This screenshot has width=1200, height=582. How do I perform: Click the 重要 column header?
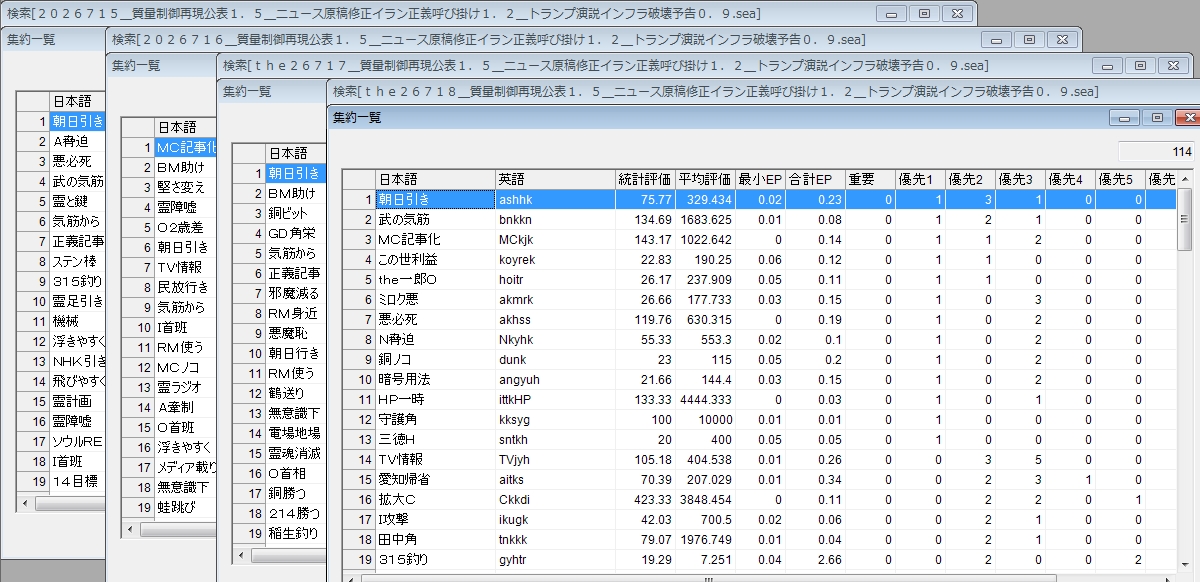(870, 179)
